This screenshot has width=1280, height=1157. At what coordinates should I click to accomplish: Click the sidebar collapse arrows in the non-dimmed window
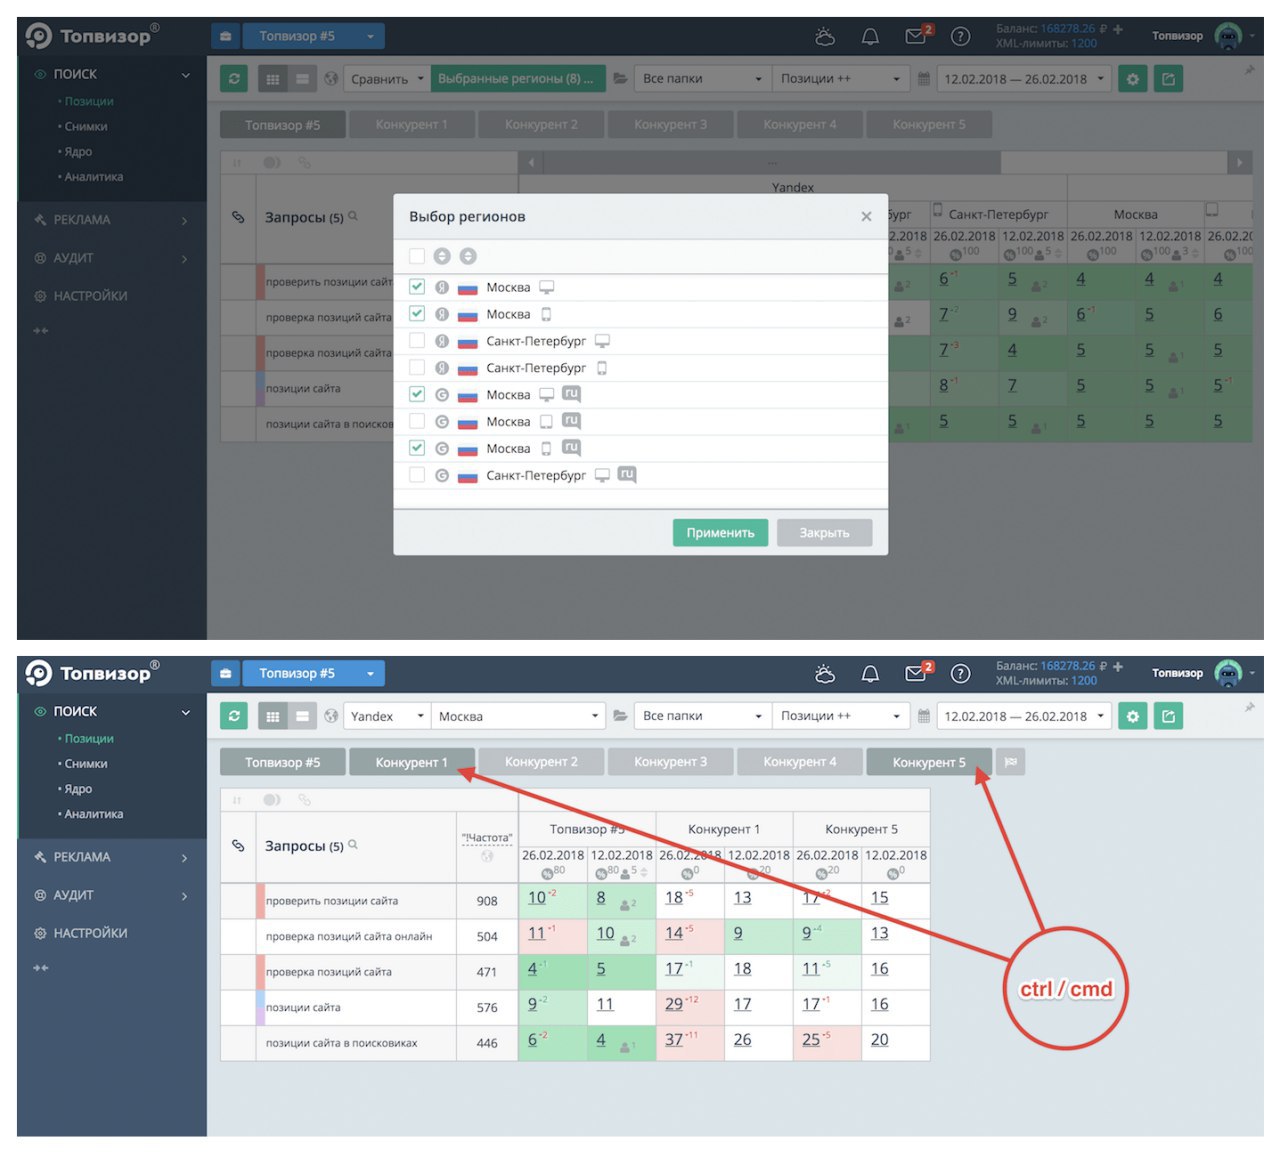click(40, 968)
